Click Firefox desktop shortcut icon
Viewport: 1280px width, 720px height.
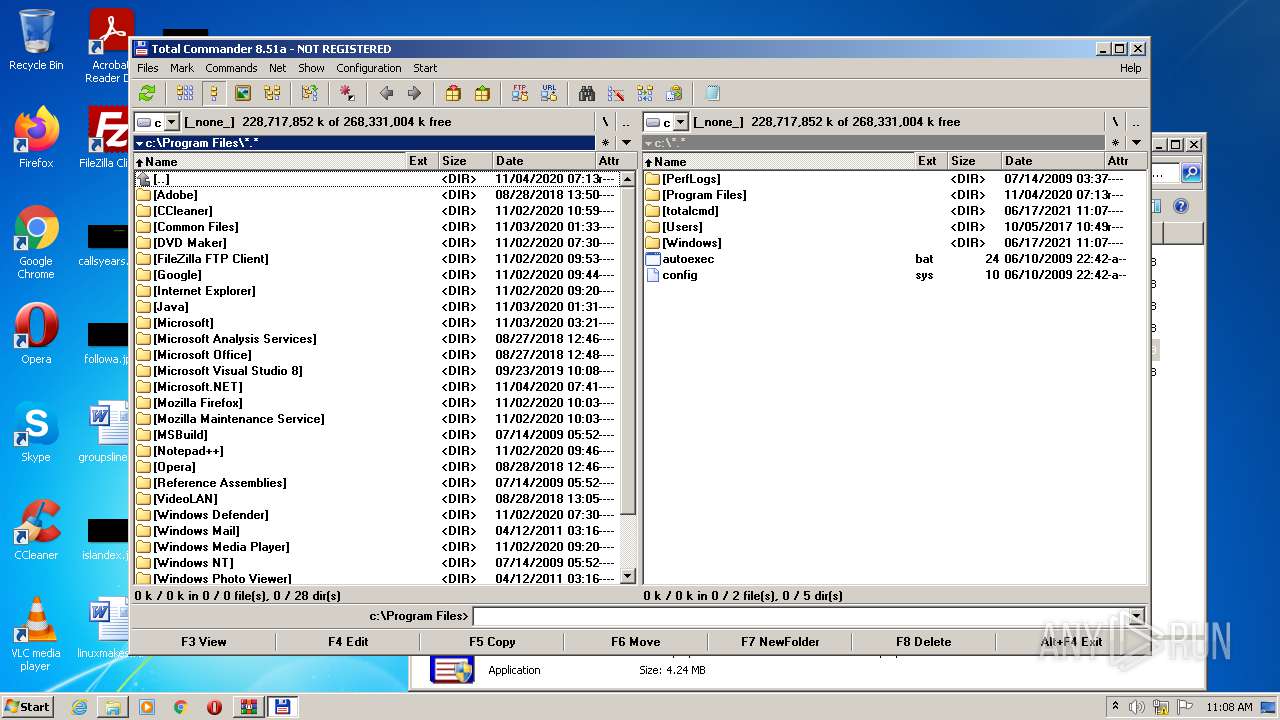tap(36, 138)
